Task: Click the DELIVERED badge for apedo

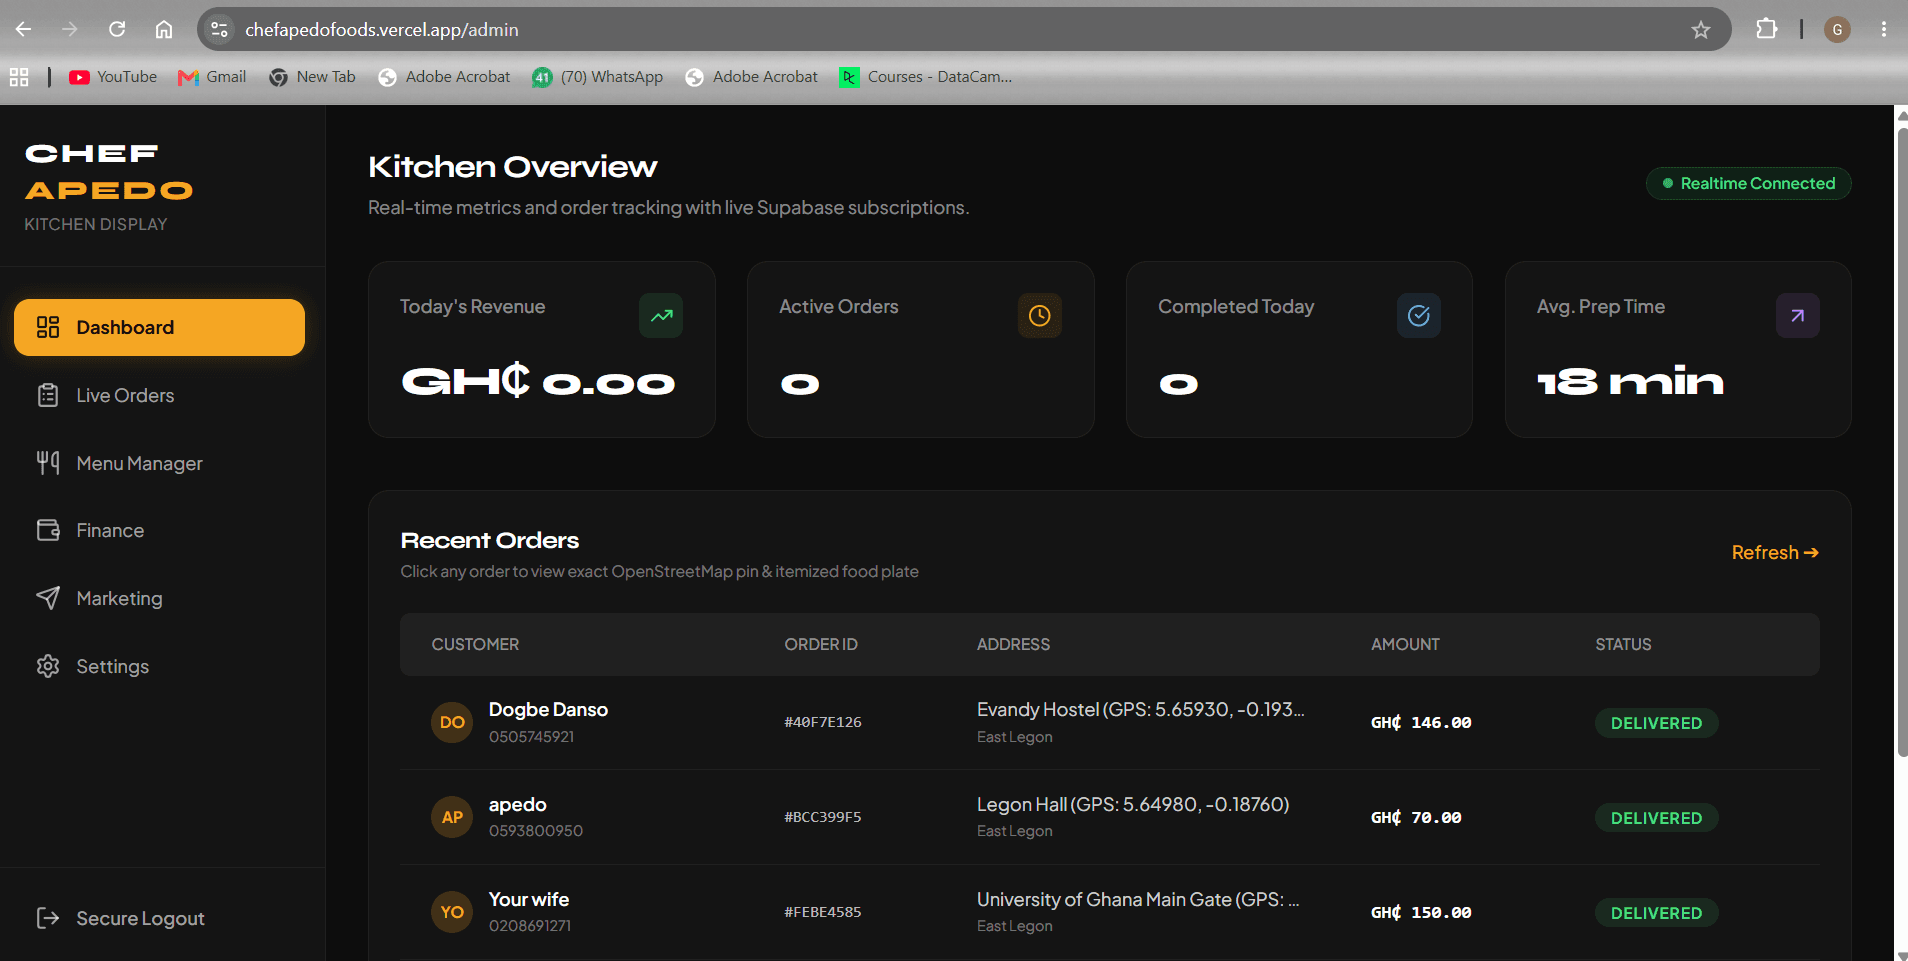Action: [x=1656, y=818]
